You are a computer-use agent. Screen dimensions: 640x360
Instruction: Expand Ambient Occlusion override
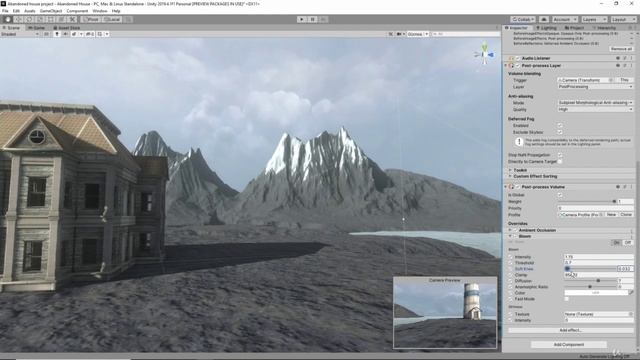[510, 230]
